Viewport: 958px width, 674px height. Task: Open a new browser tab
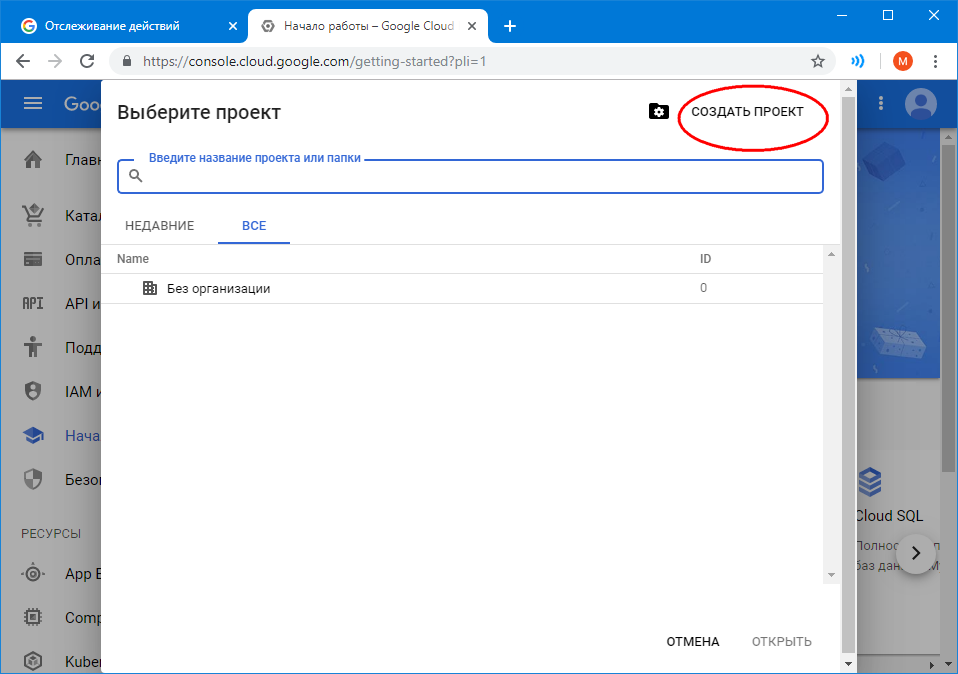point(510,26)
